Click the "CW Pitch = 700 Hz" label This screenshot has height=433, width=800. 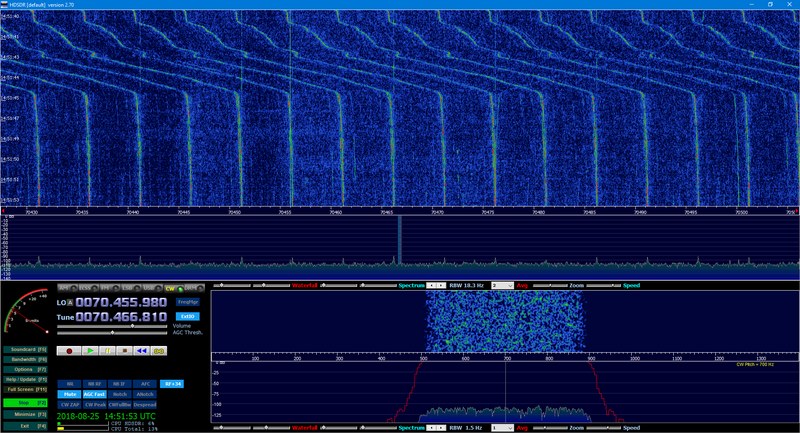(755, 365)
